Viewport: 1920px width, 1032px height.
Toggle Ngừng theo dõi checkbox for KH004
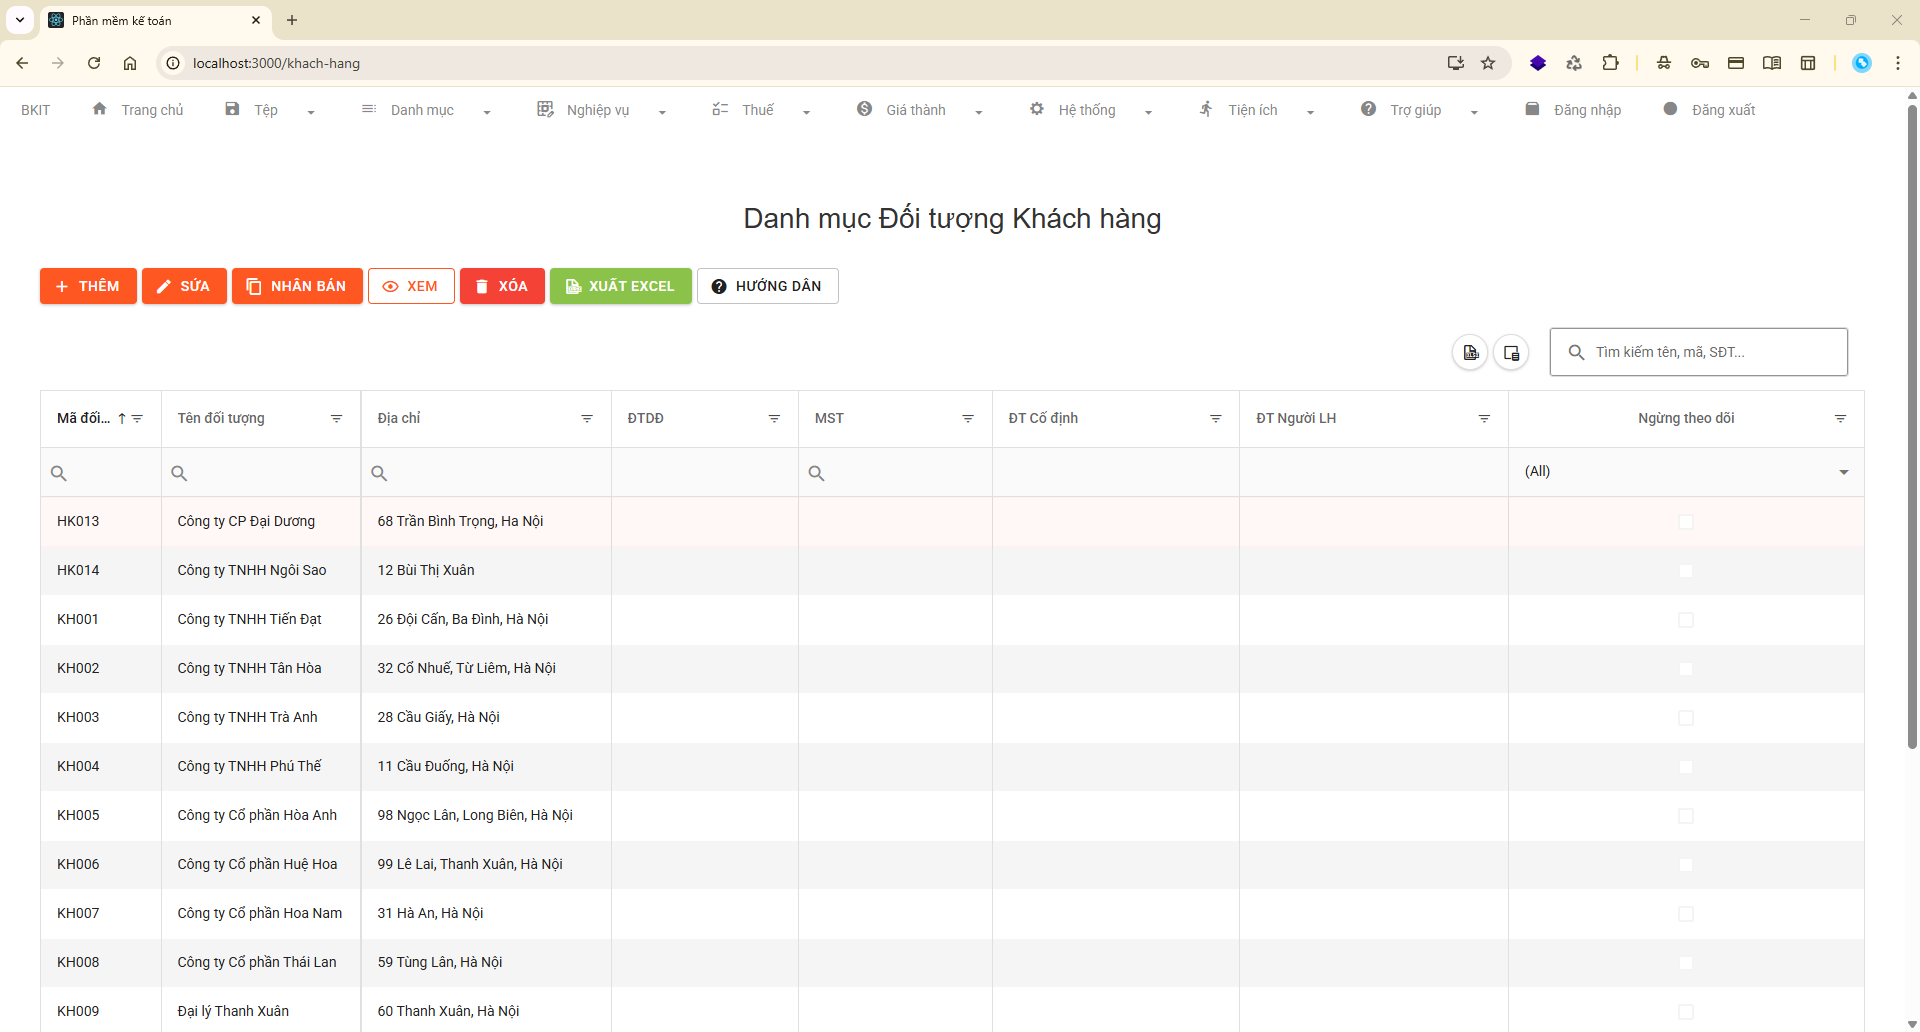(x=1686, y=767)
